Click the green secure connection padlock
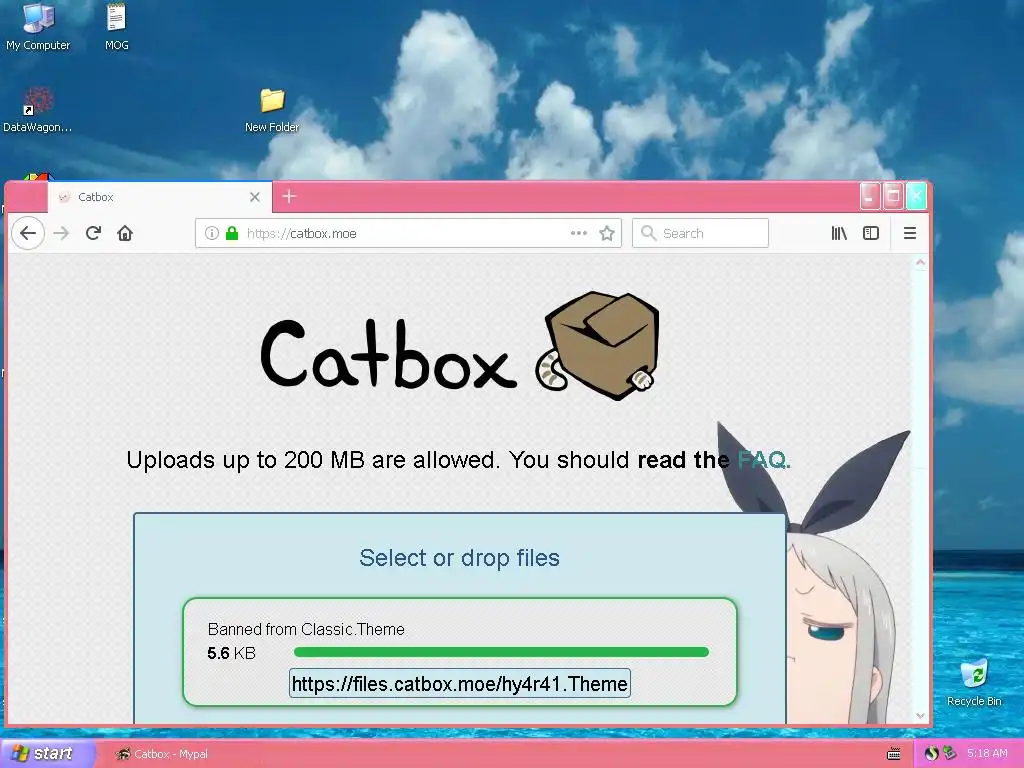 [232, 233]
